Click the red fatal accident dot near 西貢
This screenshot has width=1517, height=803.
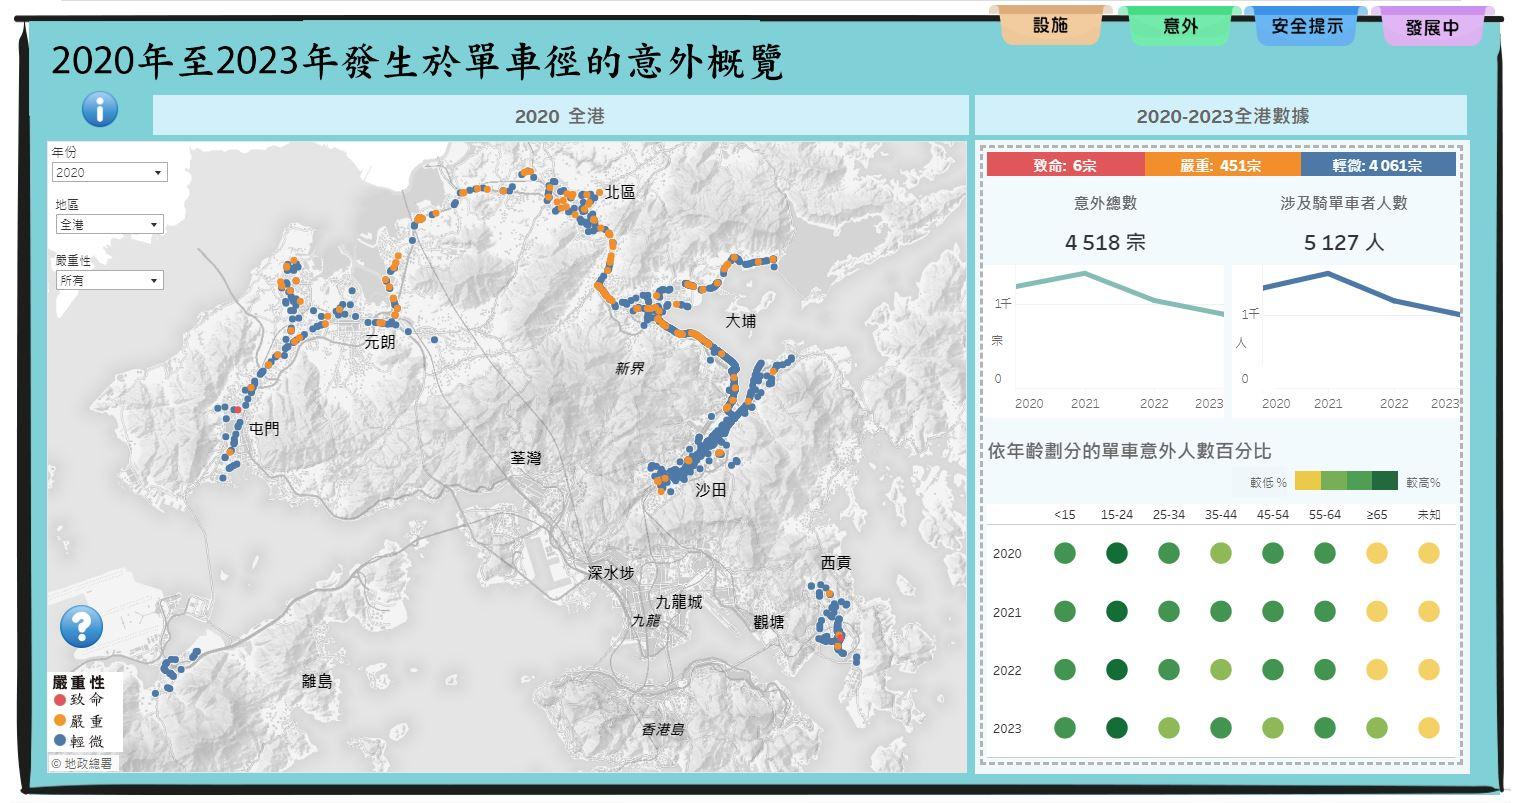click(839, 637)
